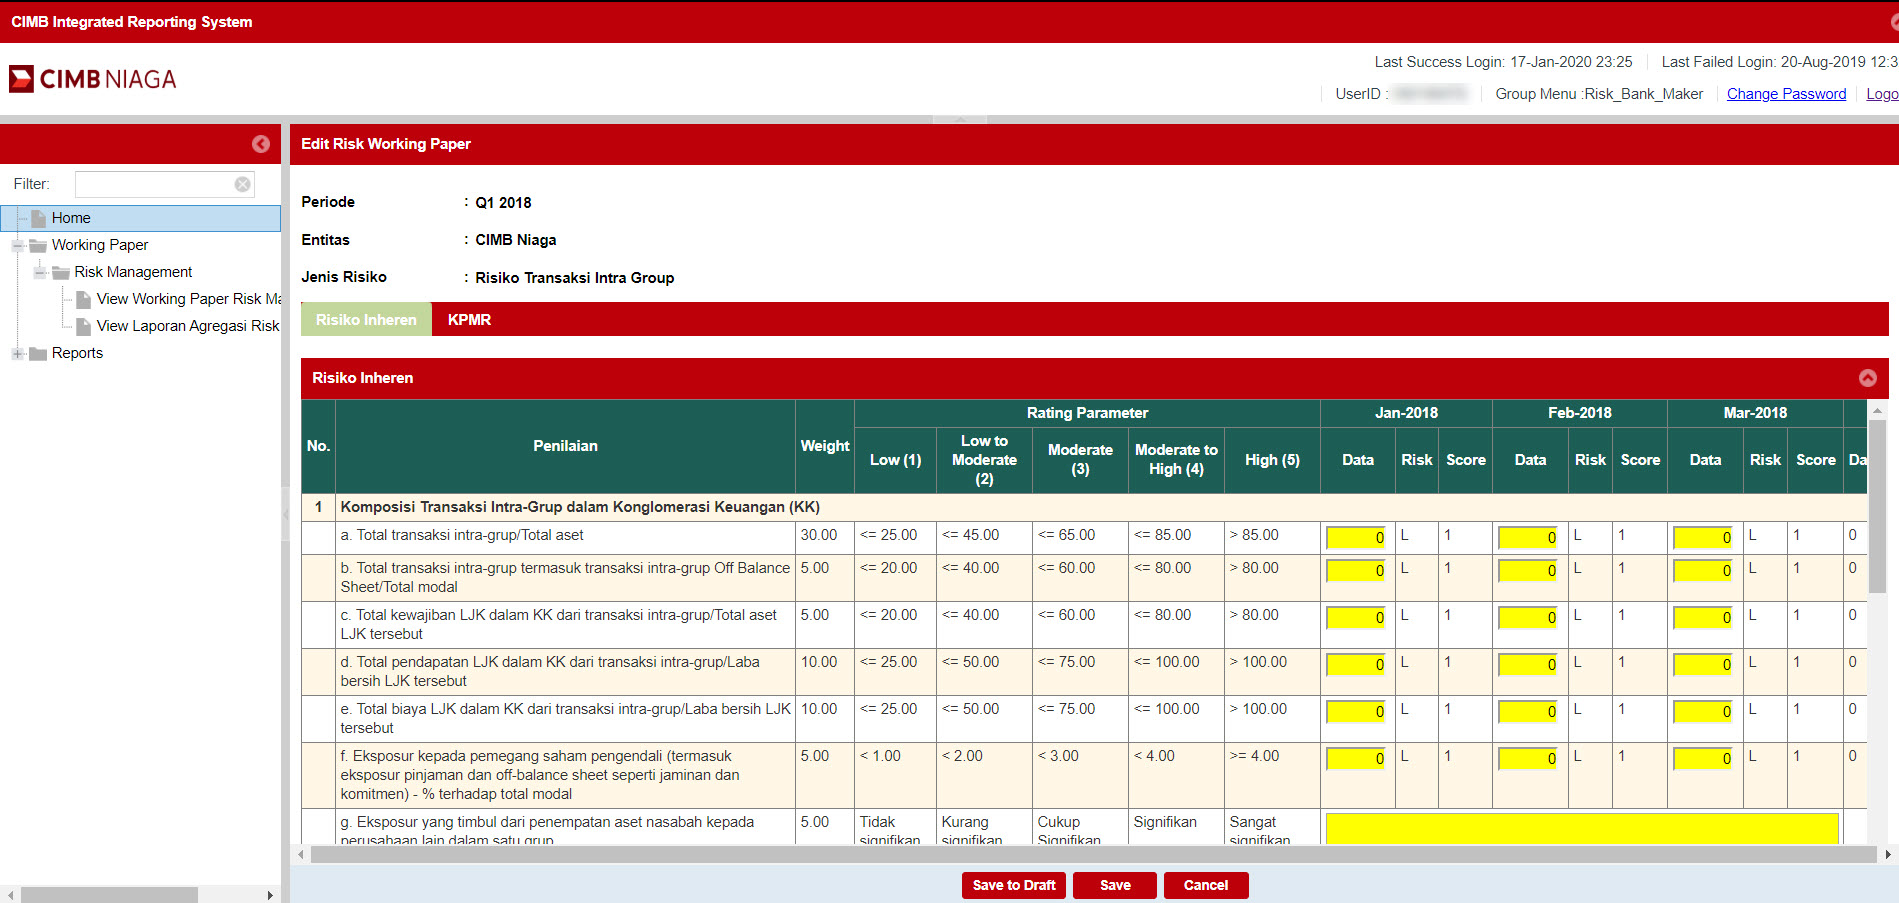1899x903 pixels.
Task: Expand the Reports tree node
Action: 17,354
